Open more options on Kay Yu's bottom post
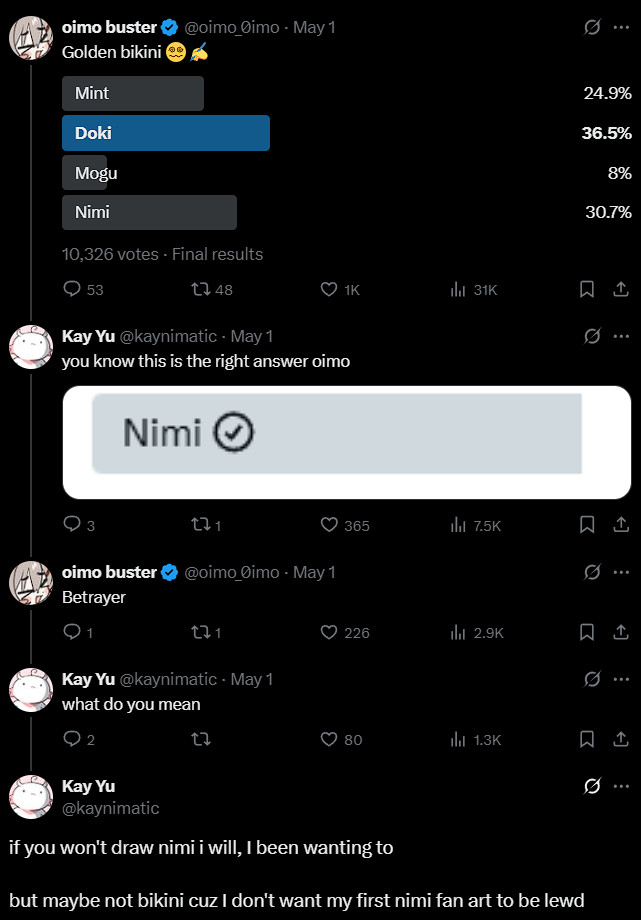Viewport: 641px width, 920px height. point(621,786)
